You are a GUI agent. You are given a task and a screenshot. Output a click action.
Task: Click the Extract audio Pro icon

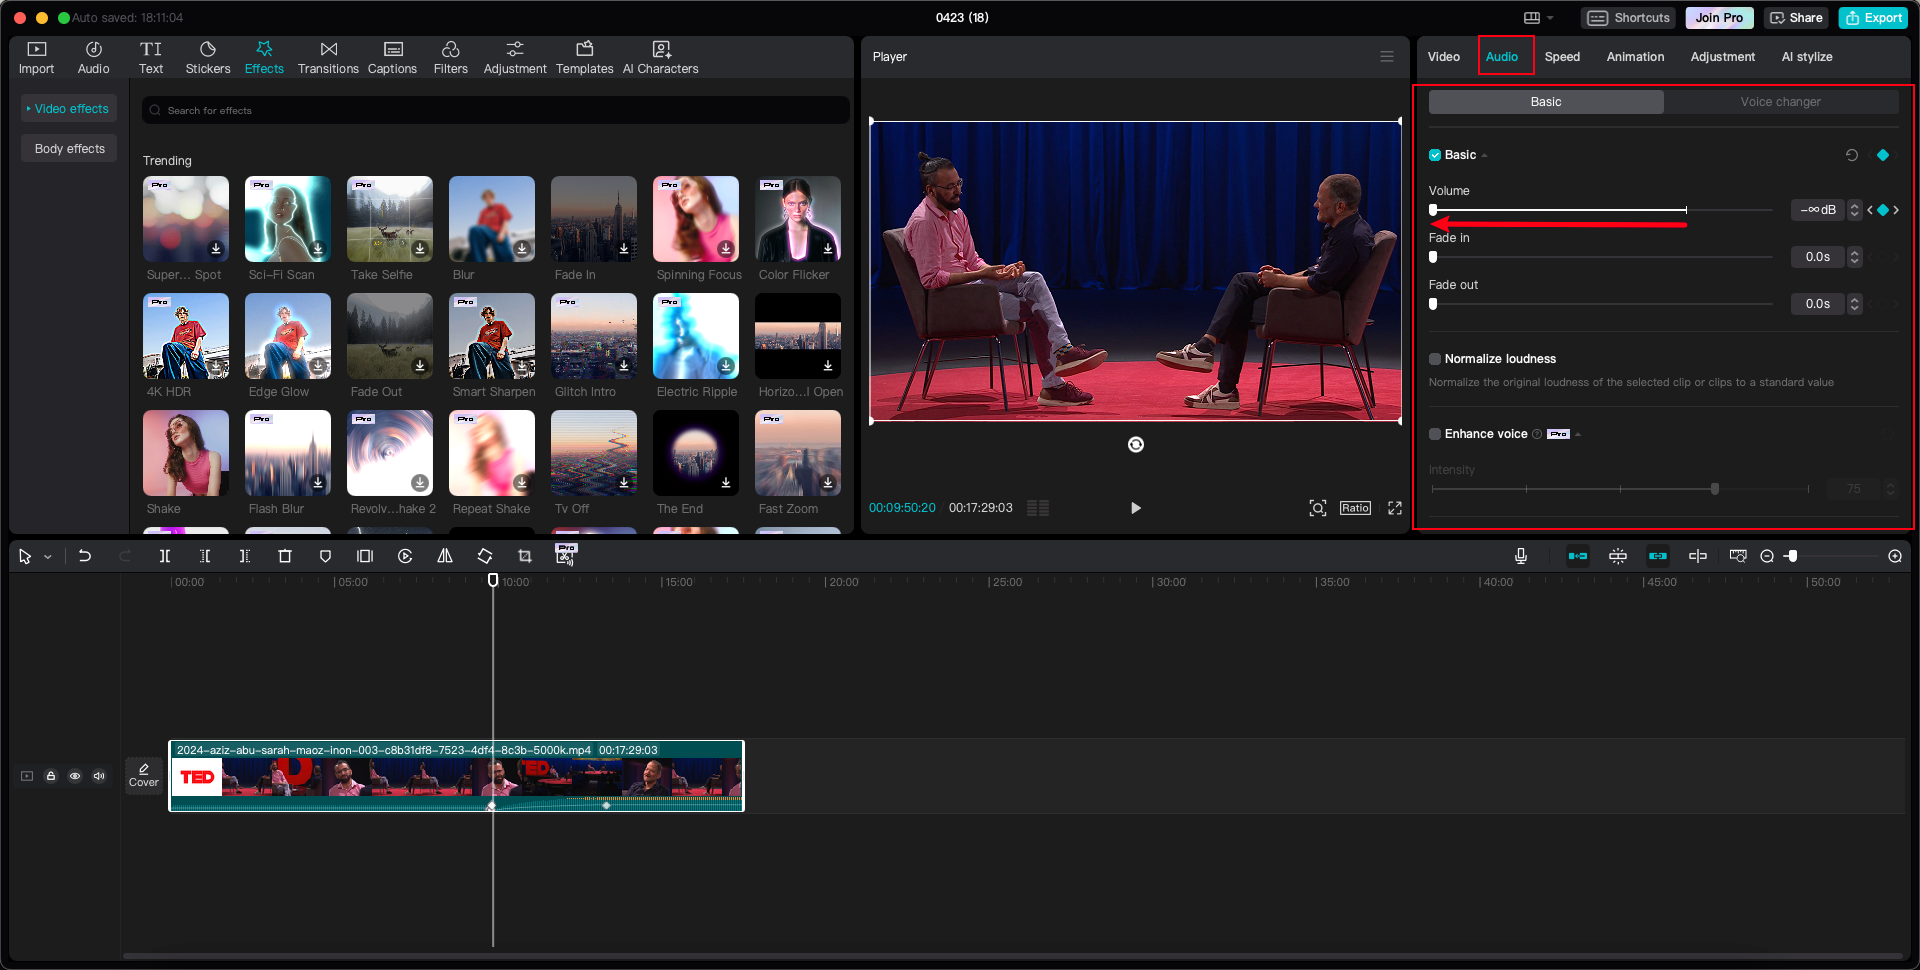click(566, 558)
